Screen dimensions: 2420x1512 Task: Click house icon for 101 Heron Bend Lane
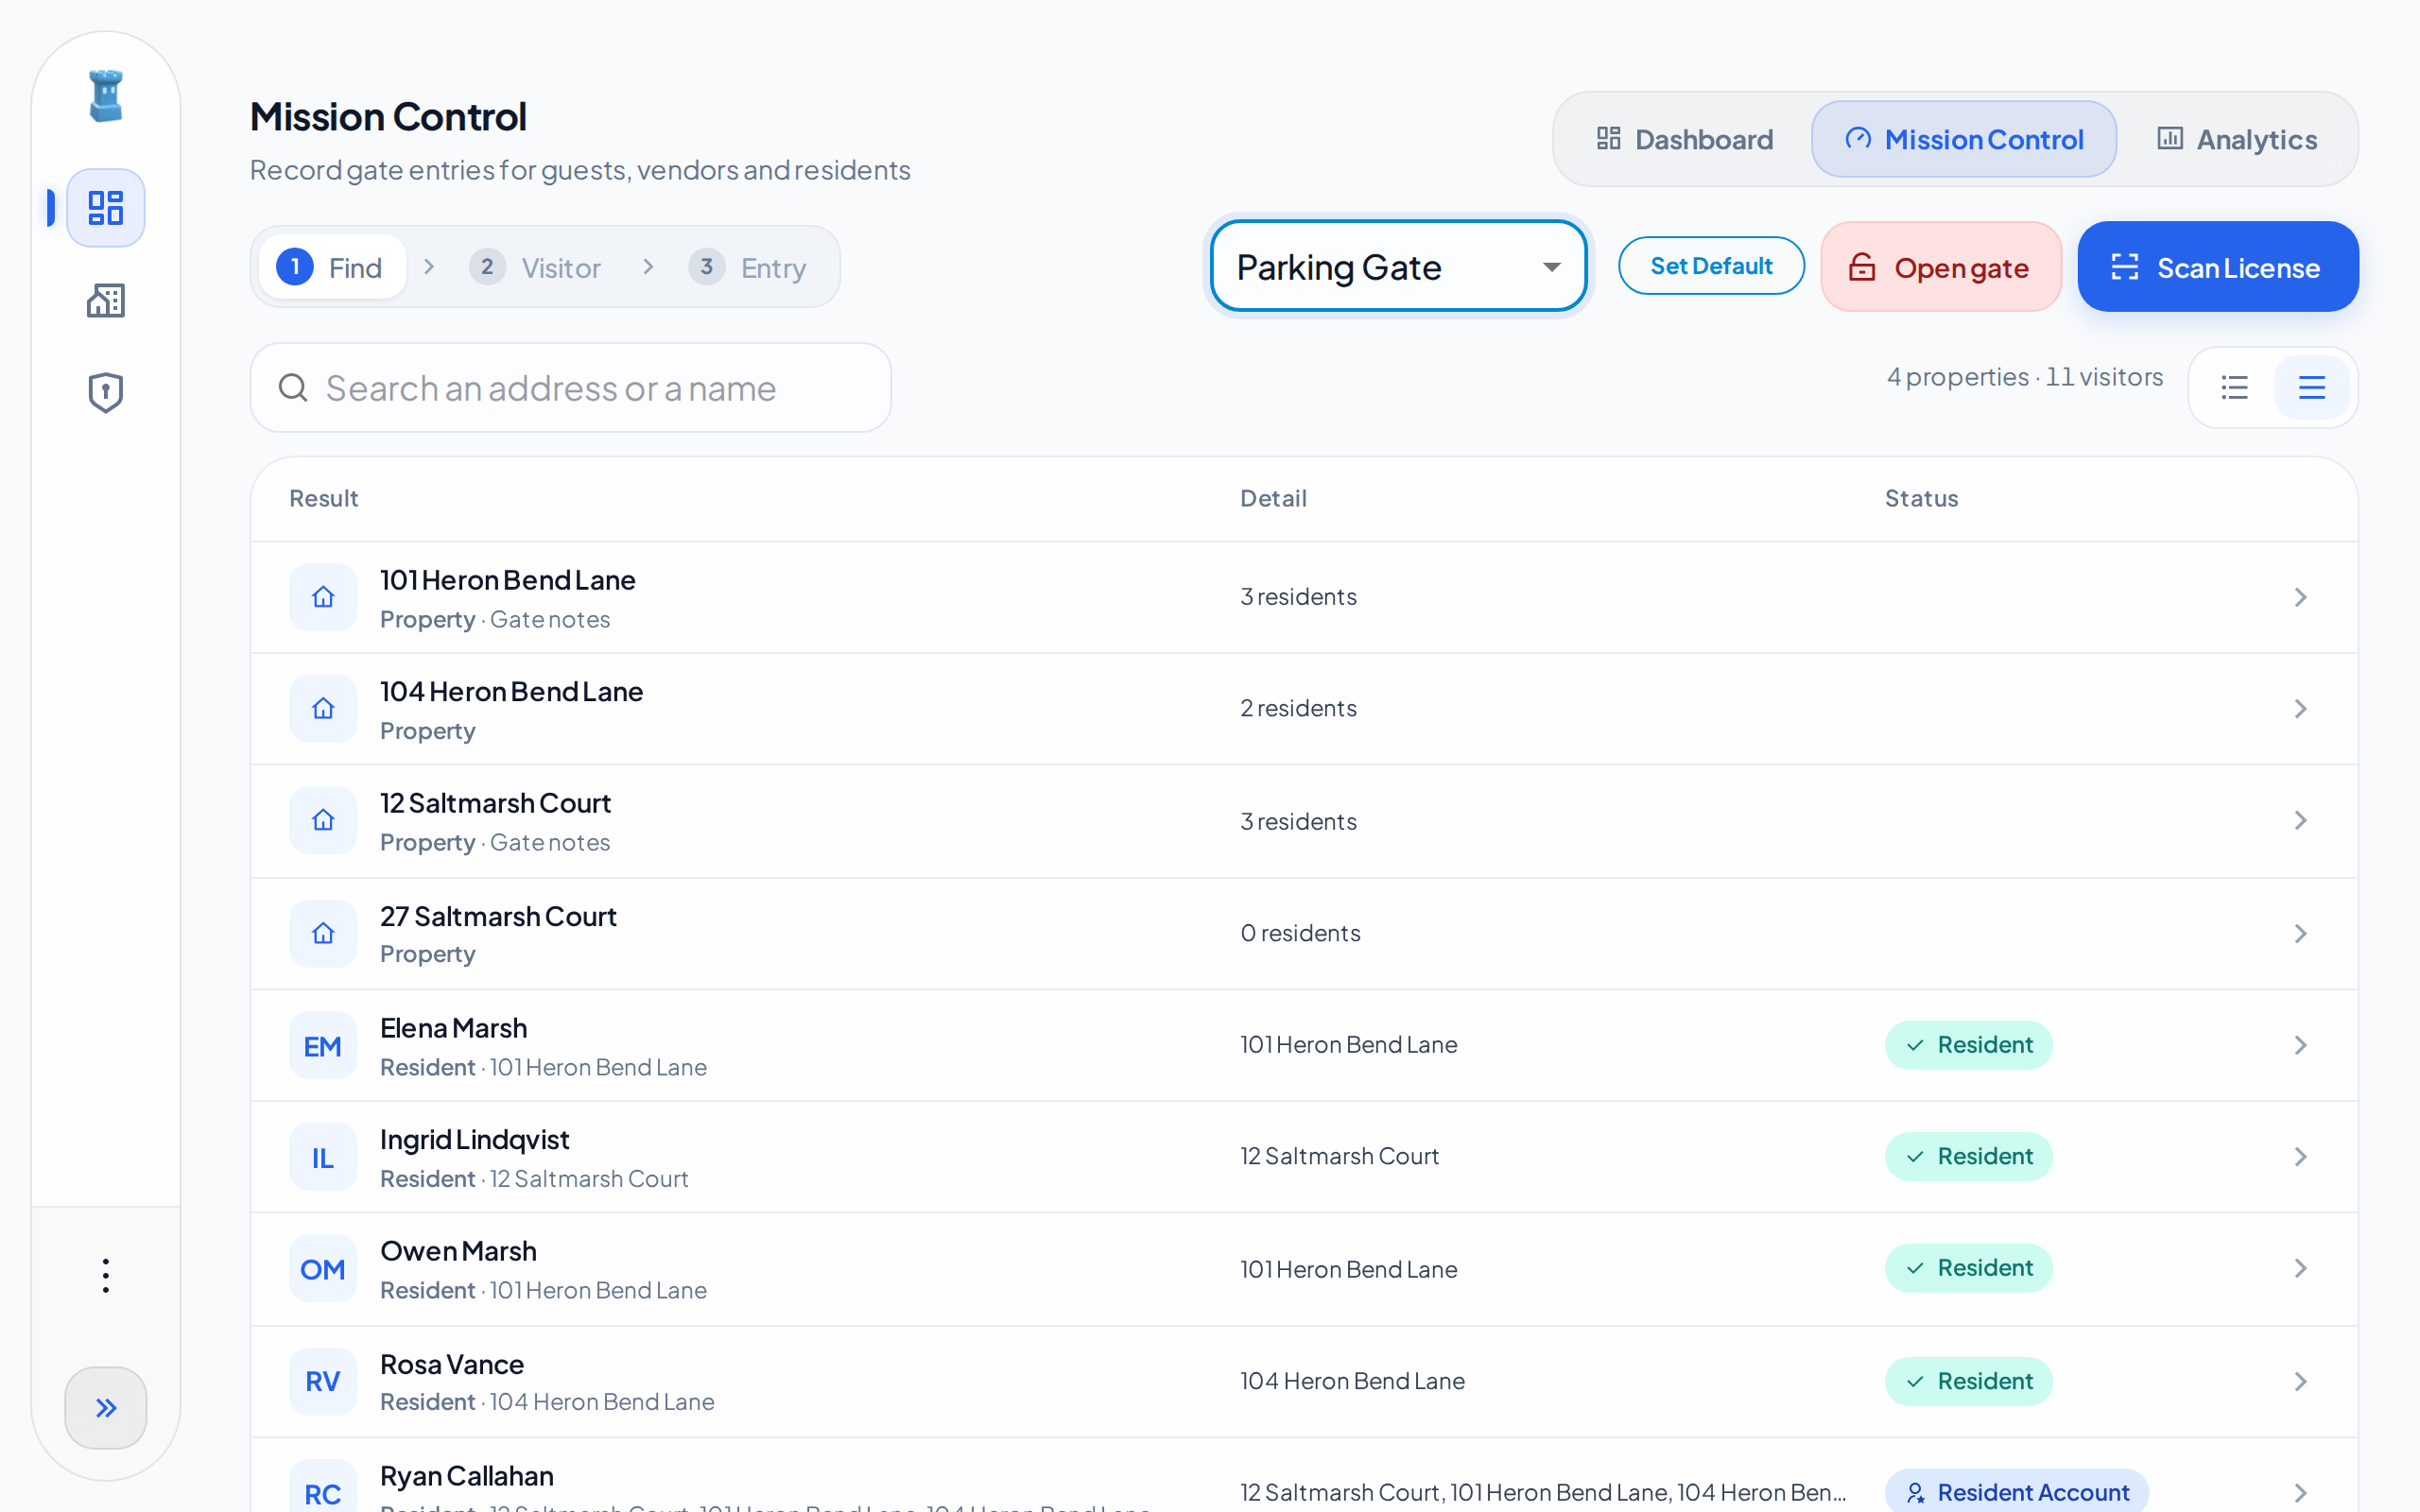323,597
